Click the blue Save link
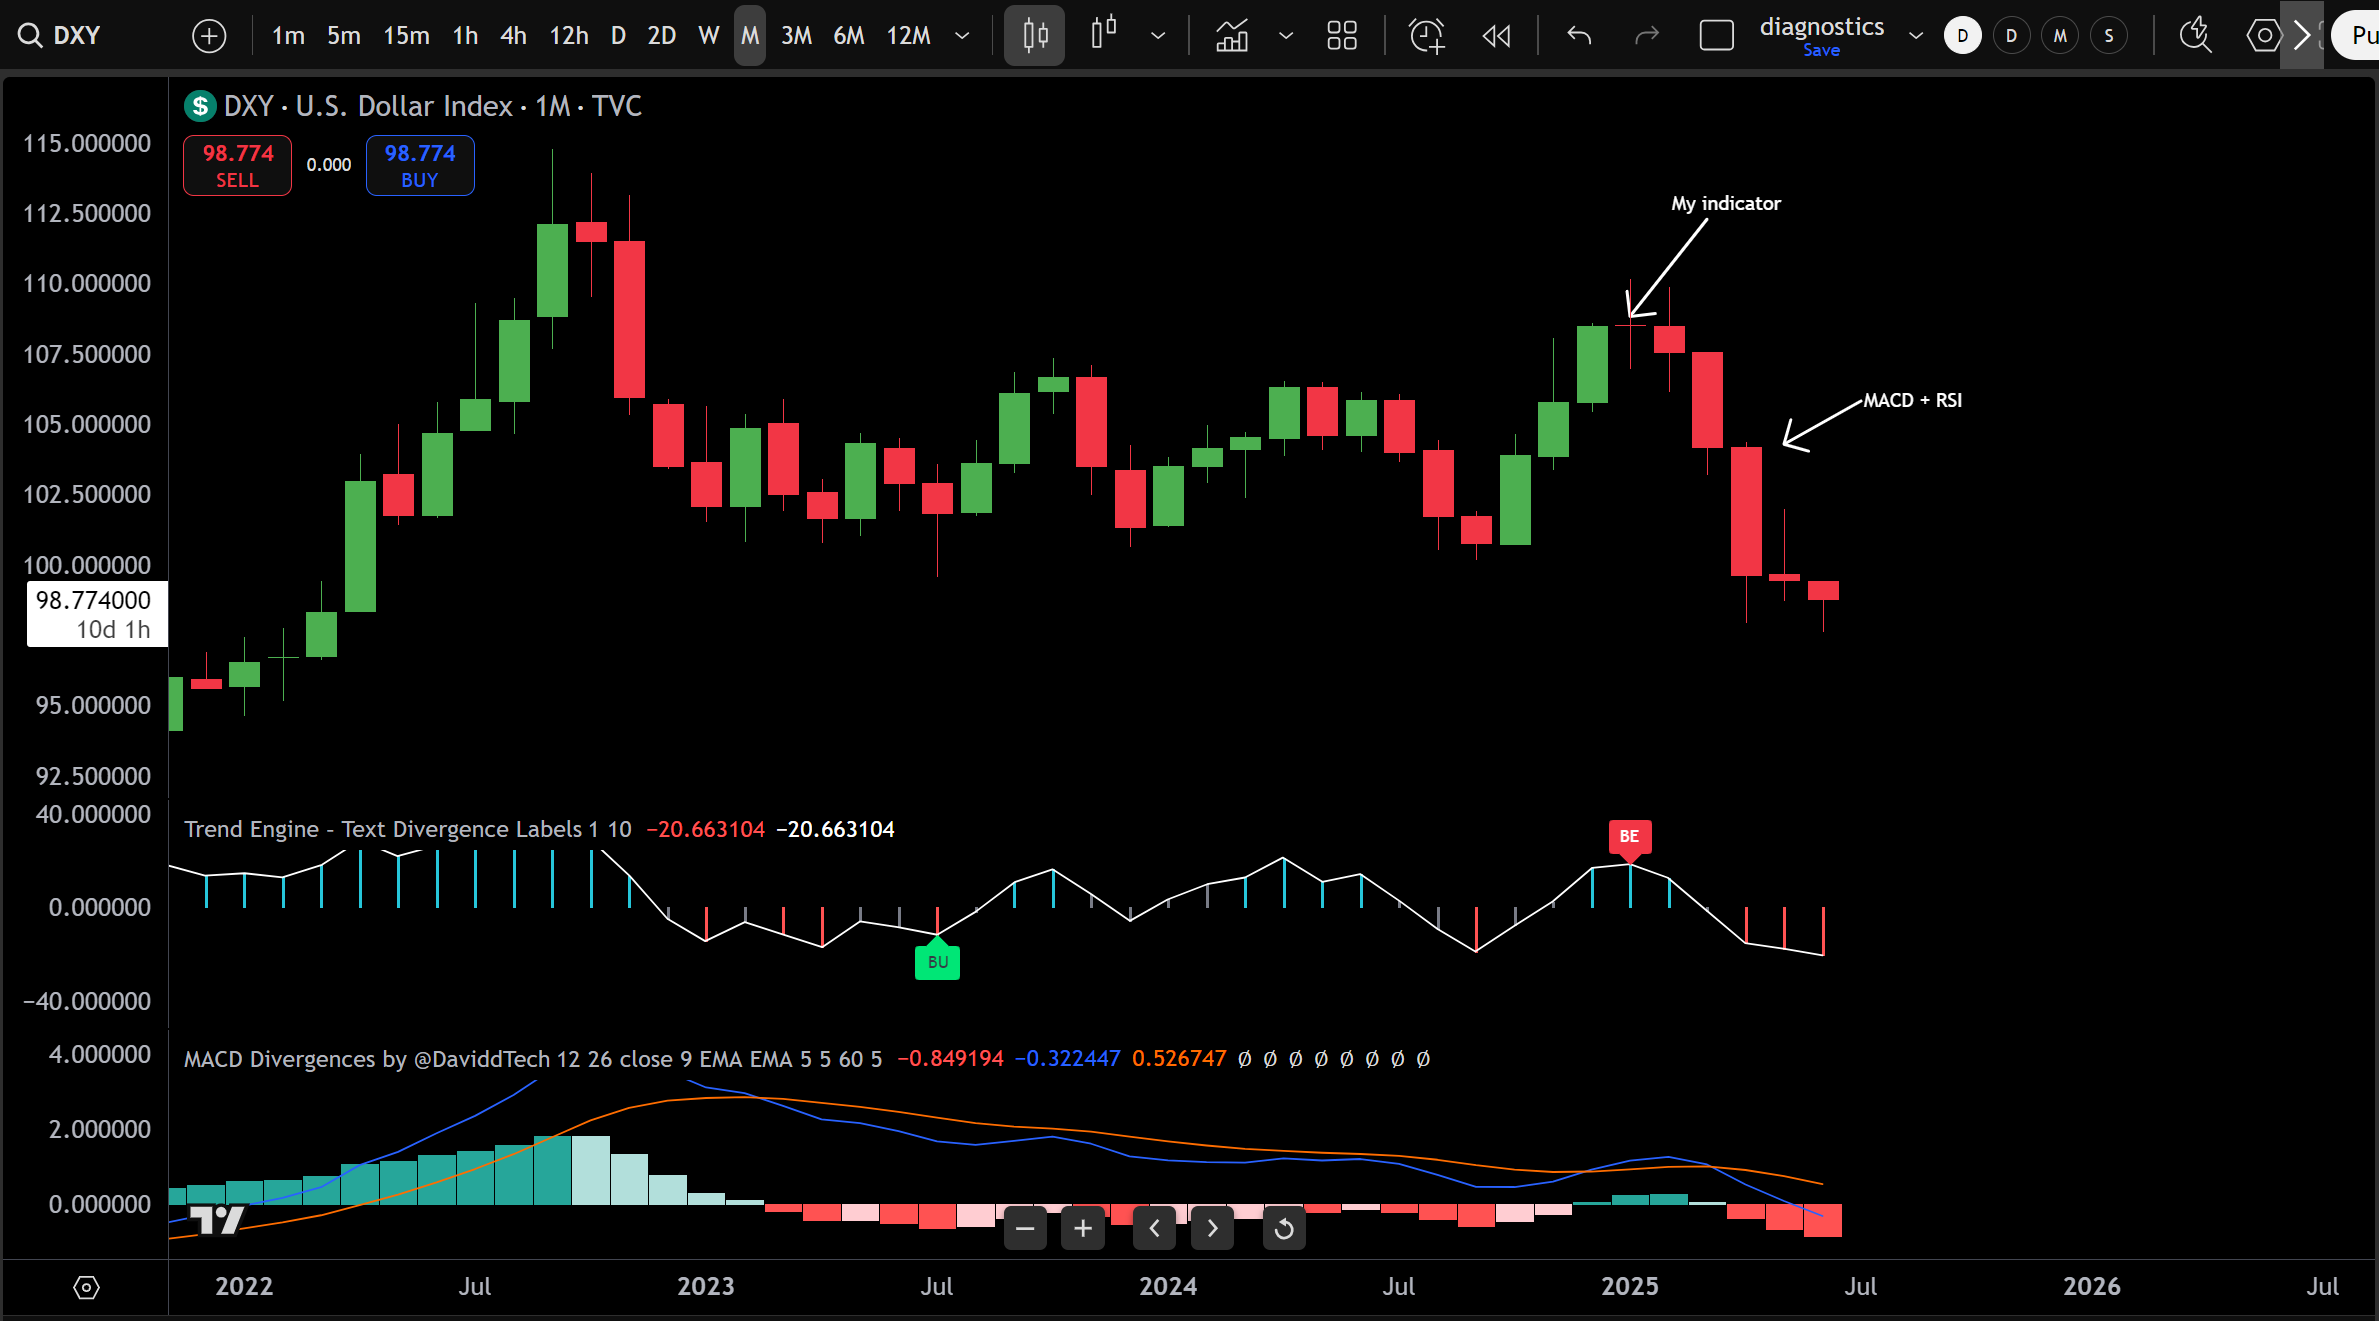Screen dimensions: 2379x1321 click(x=1821, y=50)
